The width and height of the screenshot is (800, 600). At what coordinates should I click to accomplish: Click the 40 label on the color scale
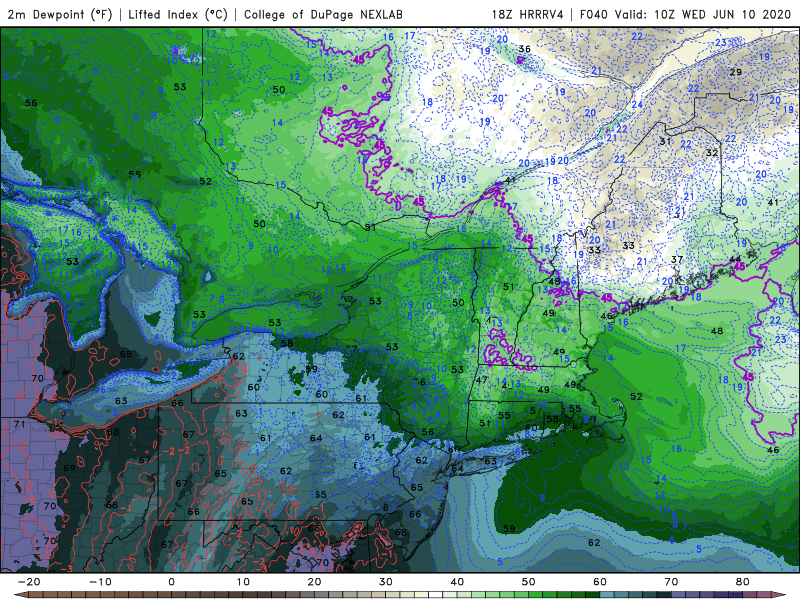[457, 582]
